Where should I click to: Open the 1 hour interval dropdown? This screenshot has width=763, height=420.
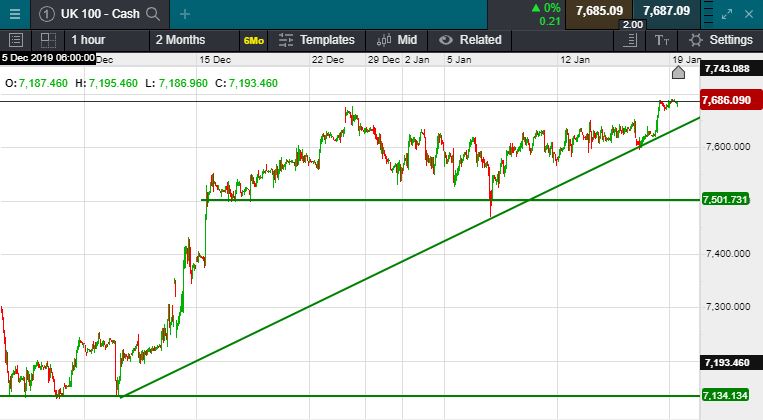click(88, 40)
